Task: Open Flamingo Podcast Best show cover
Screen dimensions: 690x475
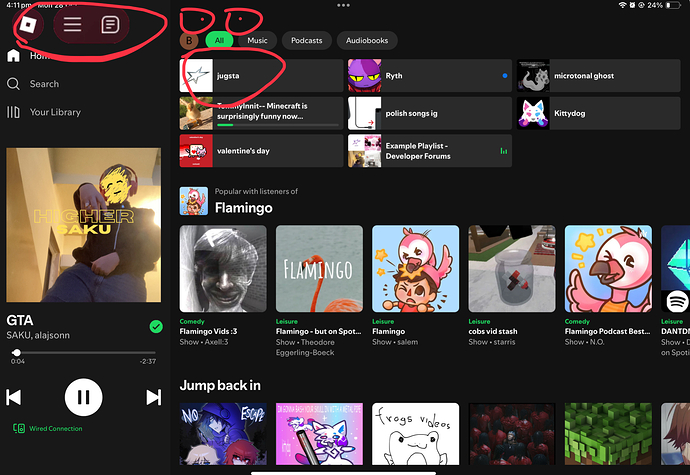Action: [608, 269]
